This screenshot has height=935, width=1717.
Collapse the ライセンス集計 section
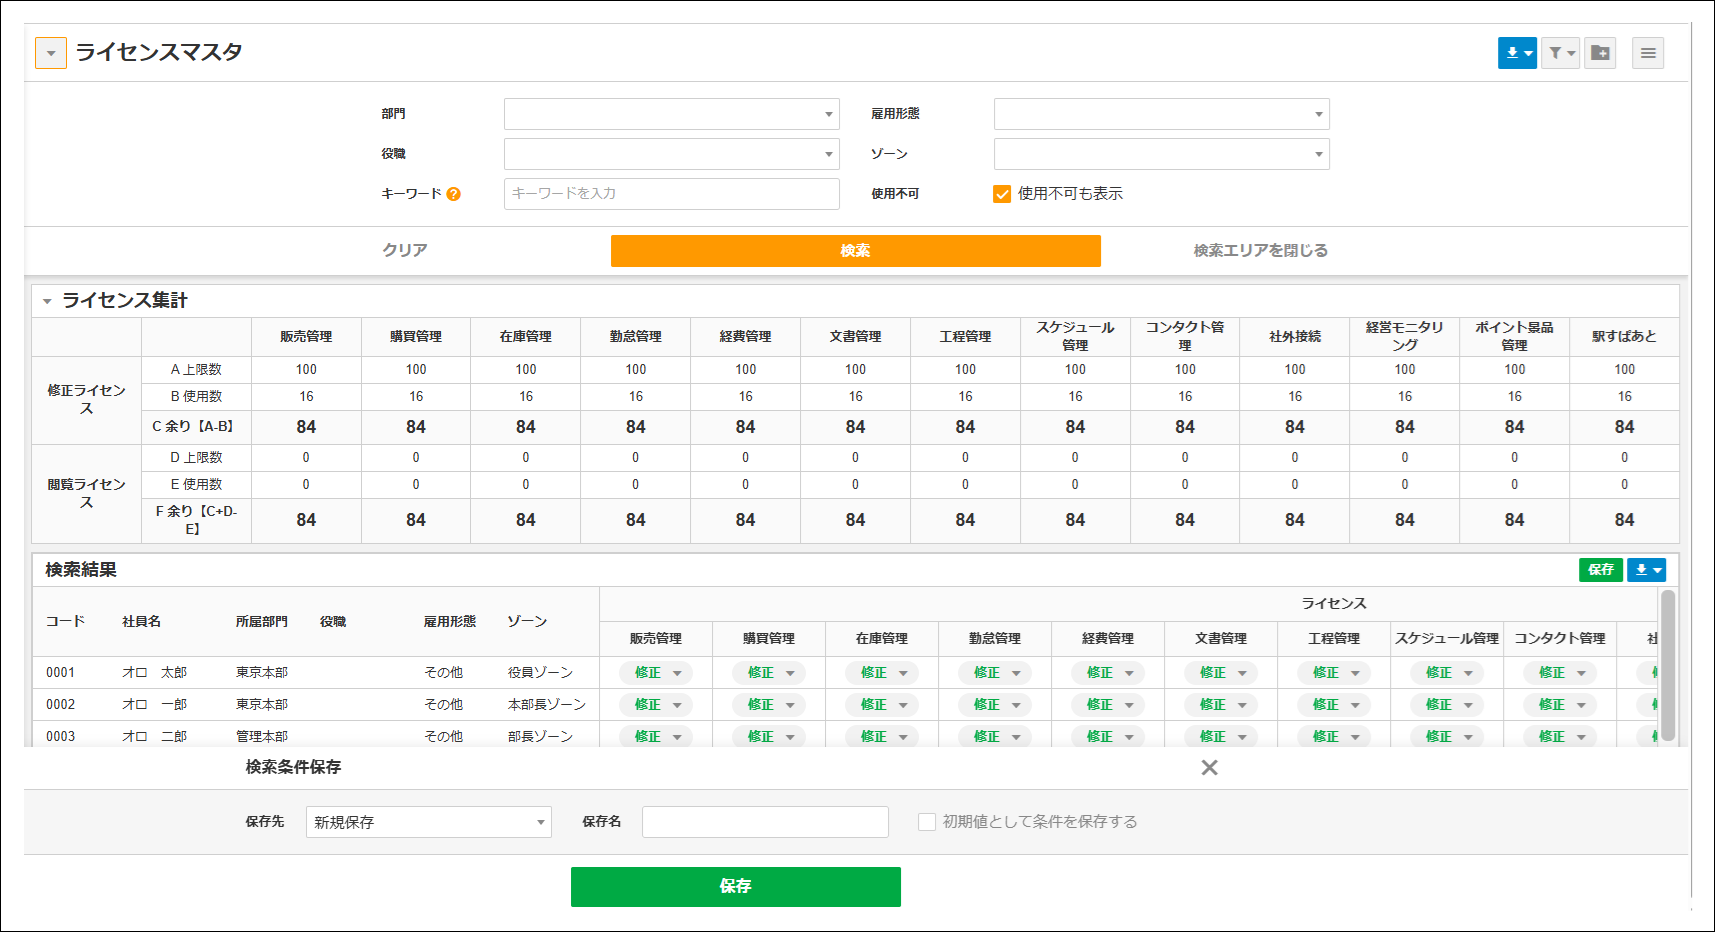47,301
